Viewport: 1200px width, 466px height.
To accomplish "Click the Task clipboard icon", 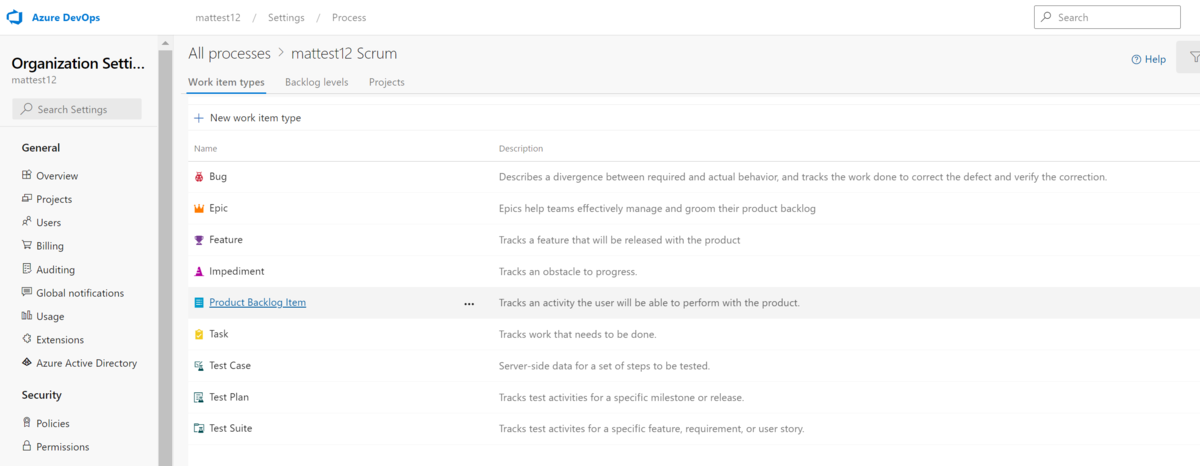I will click(x=199, y=334).
